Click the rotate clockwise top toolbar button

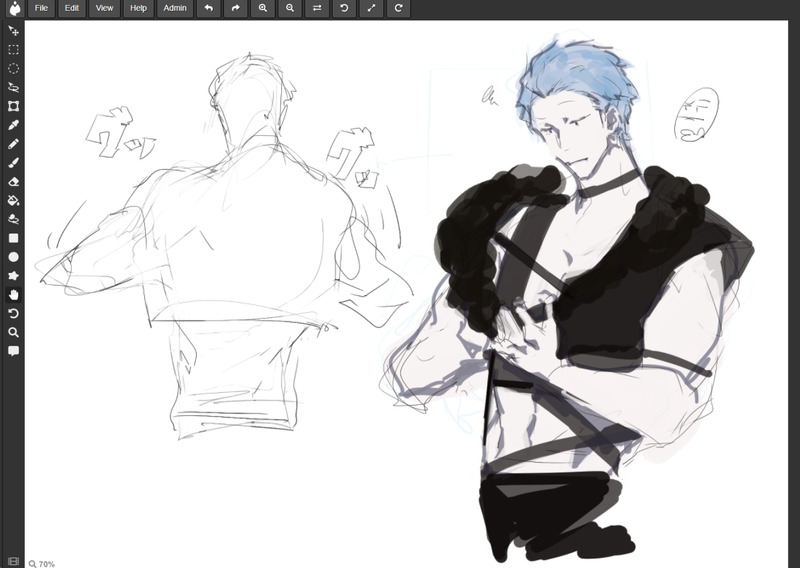(398, 8)
